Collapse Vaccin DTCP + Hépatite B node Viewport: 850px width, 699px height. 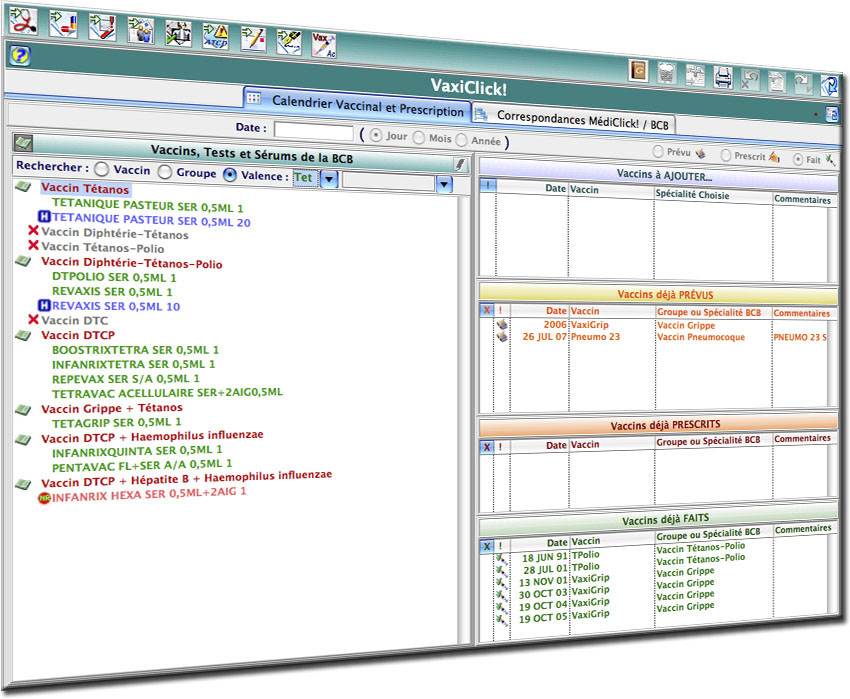tap(23, 484)
